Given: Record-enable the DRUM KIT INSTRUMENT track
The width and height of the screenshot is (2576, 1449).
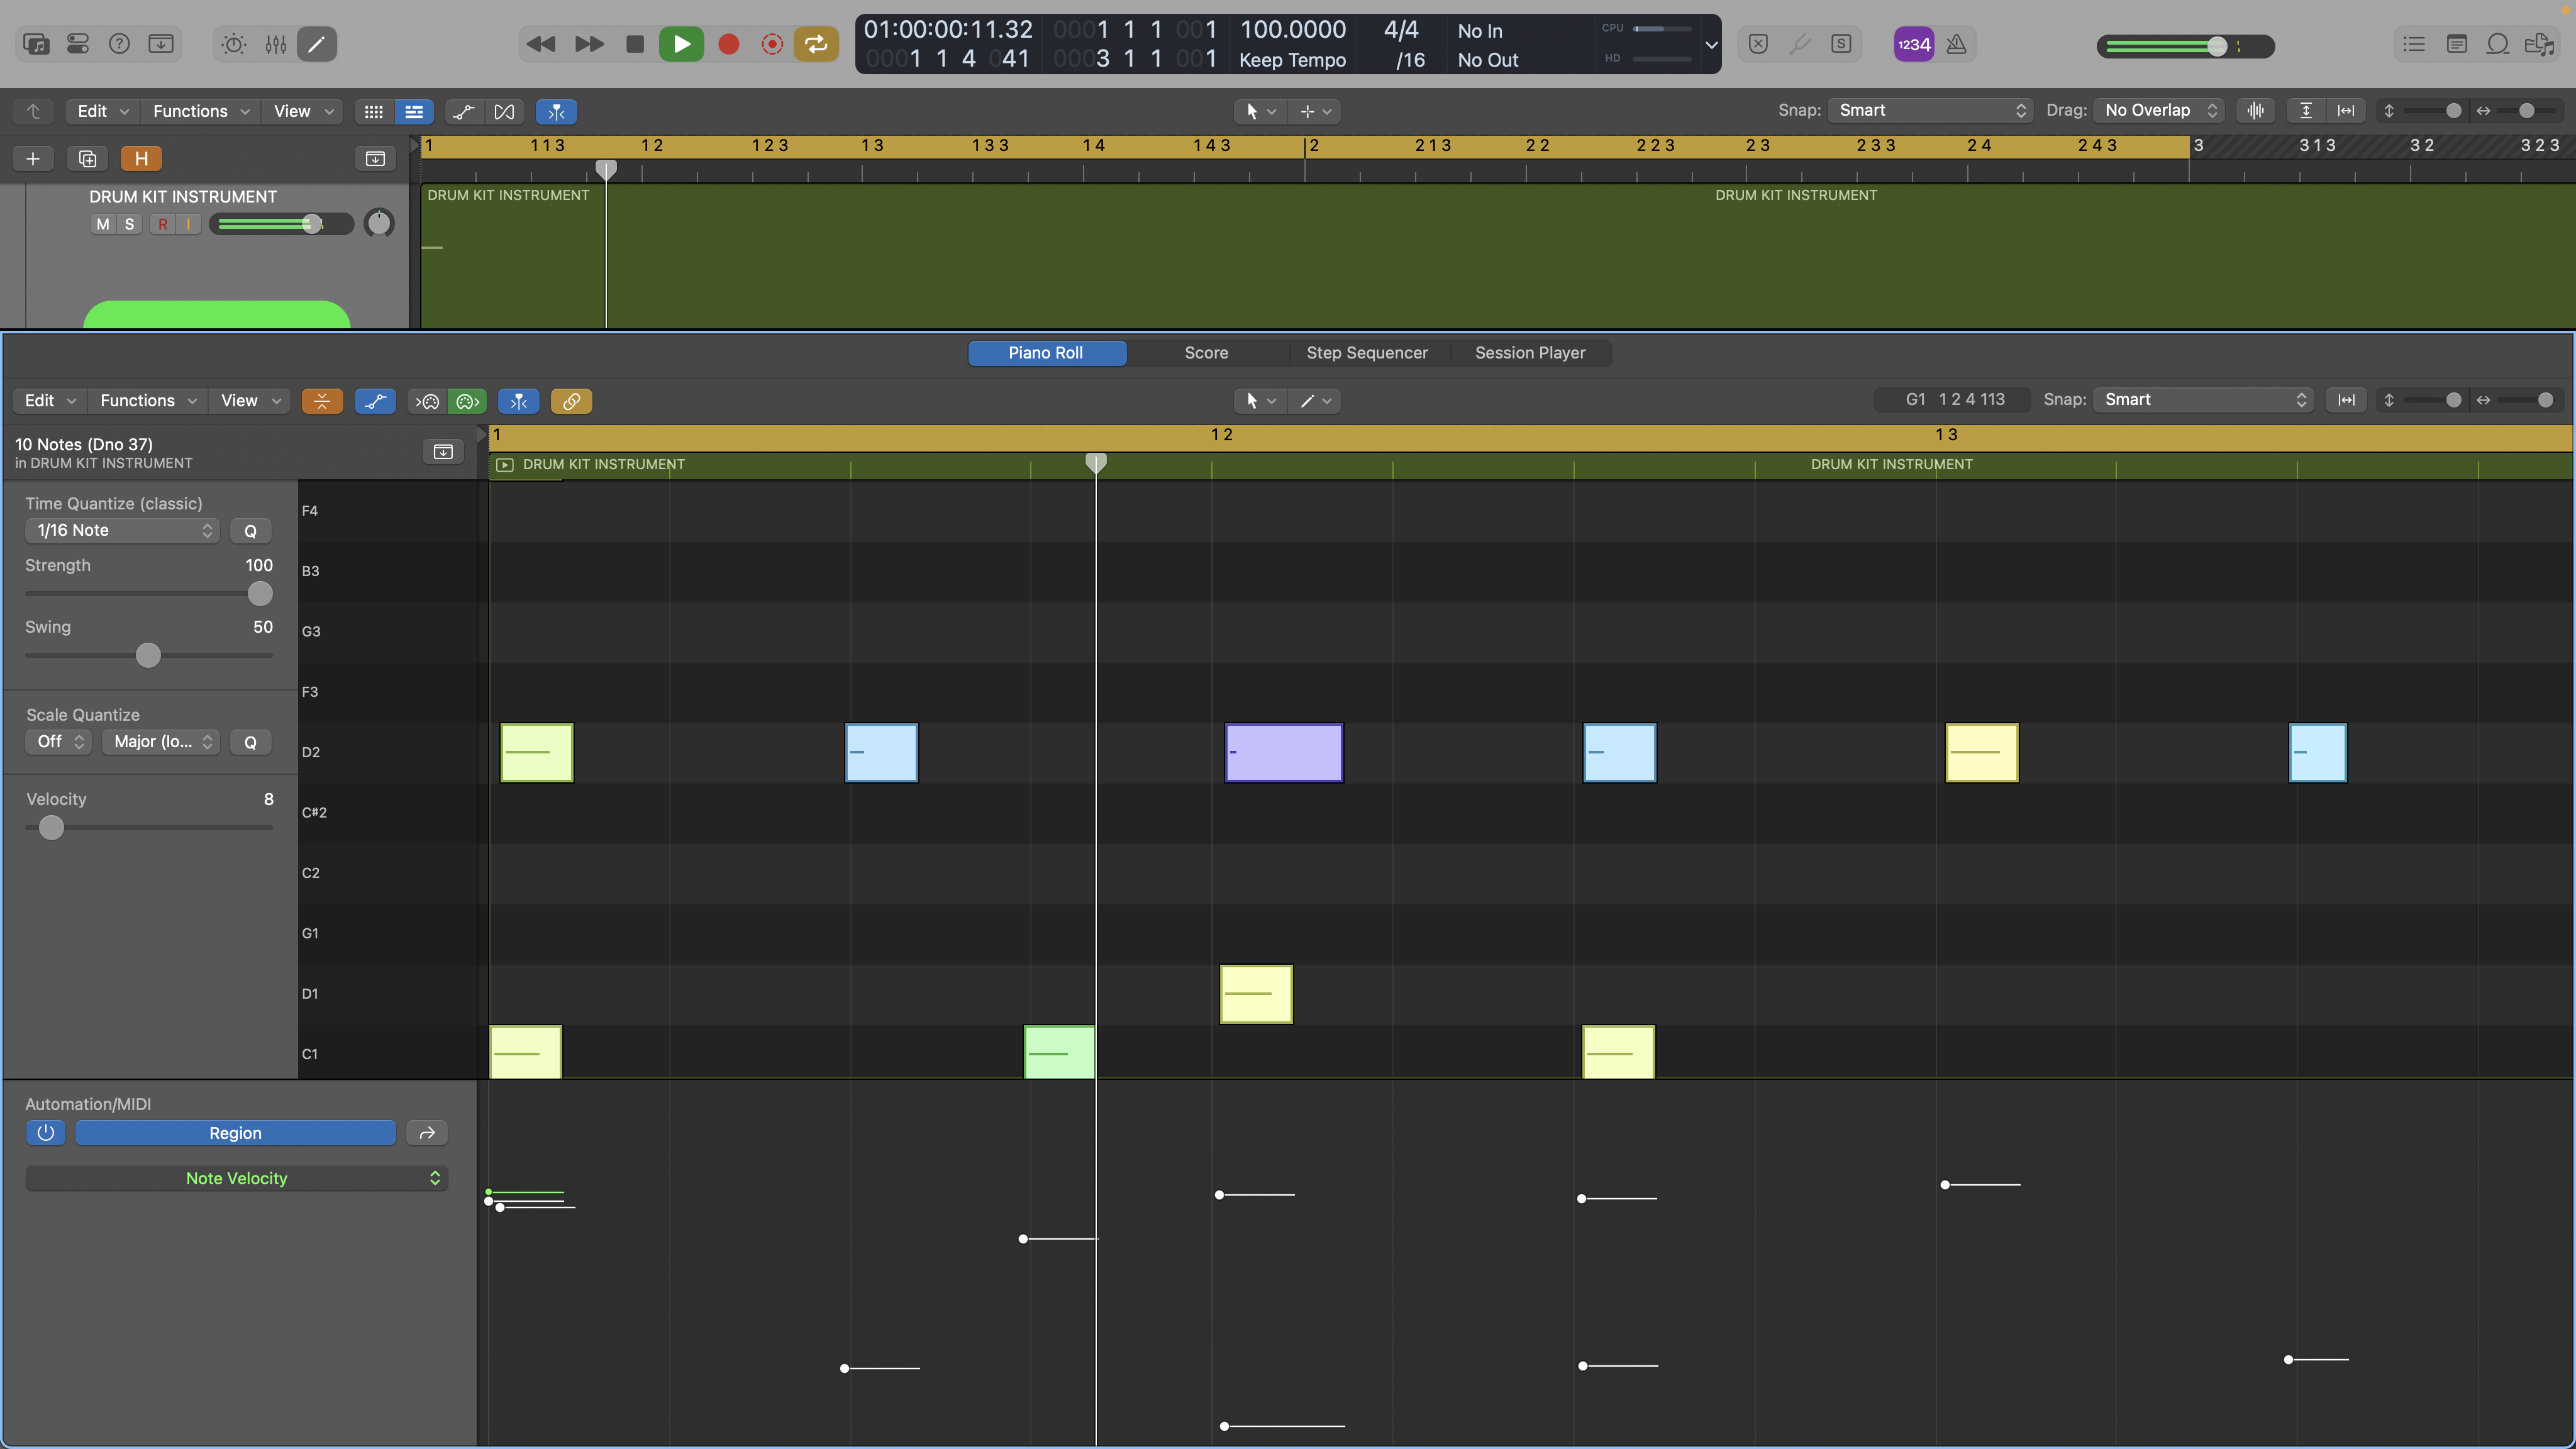Looking at the screenshot, I should coord(162,224).
